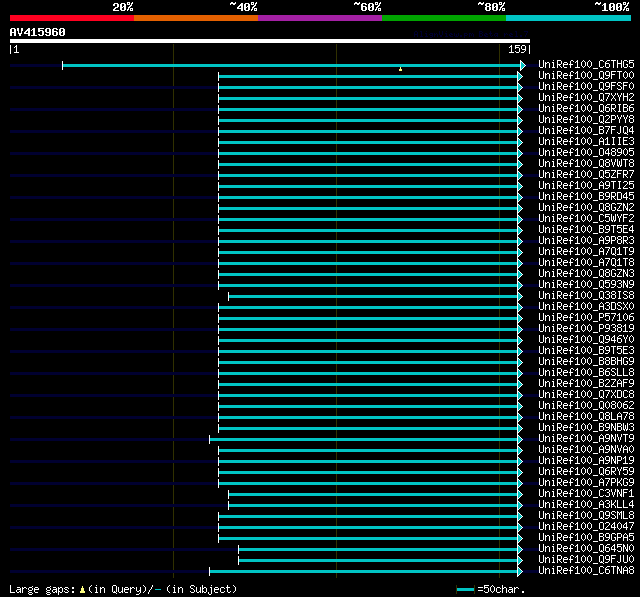Click the UniRef100_Q7XYH2 label
This screenshot has height=597, width=640.
click(x=586, y=98)
